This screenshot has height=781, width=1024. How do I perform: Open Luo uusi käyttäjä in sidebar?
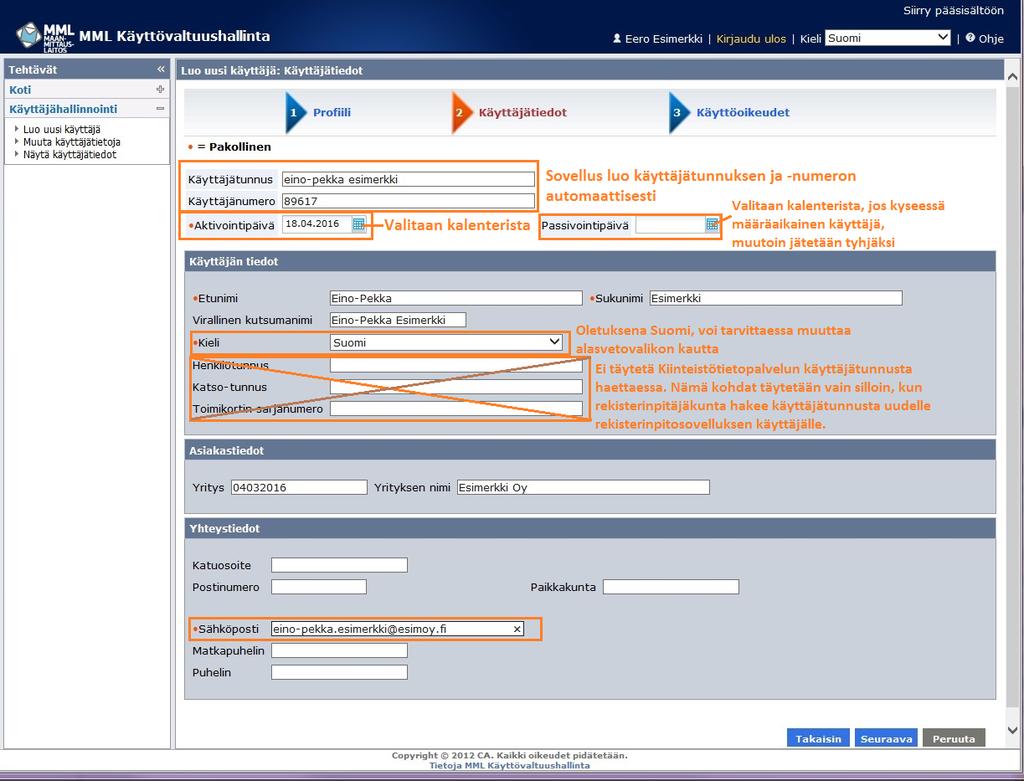point(61,129)
